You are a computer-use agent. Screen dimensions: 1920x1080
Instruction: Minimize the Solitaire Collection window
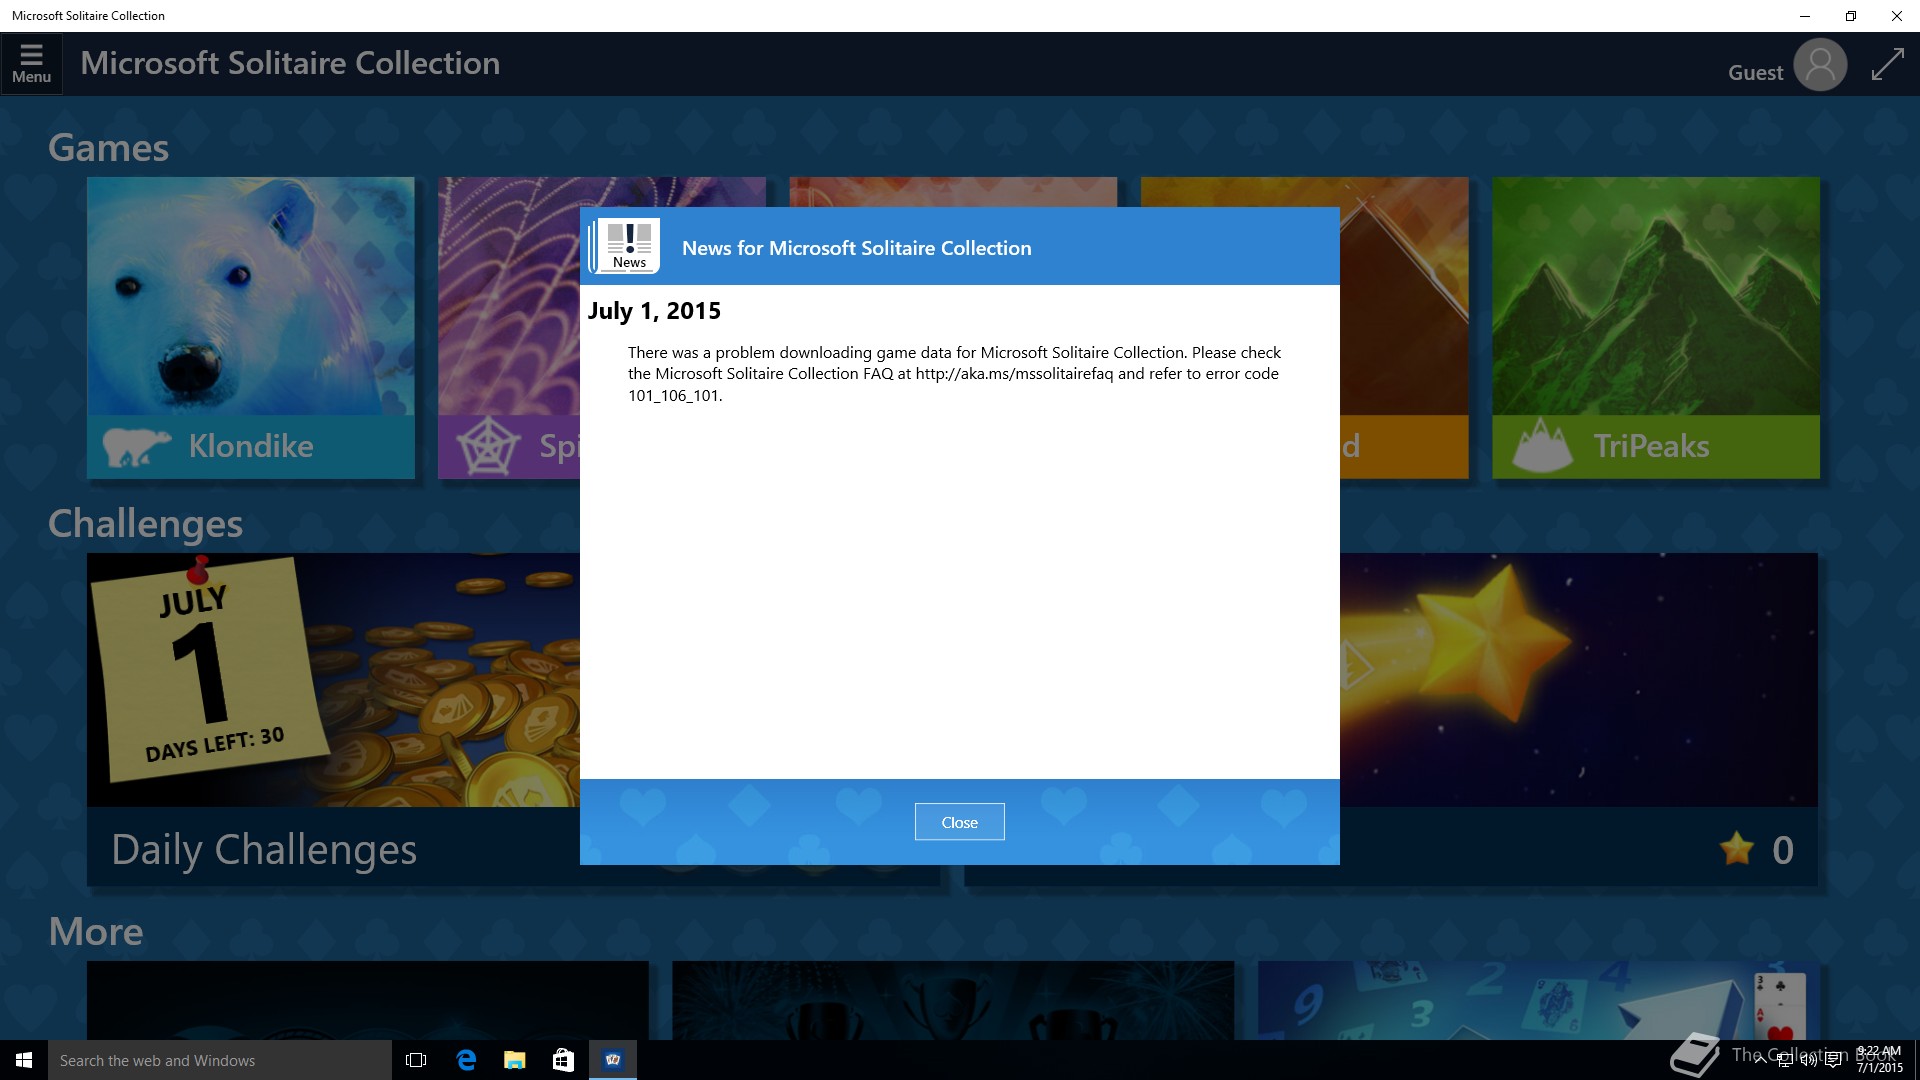tap(1805, 16)
